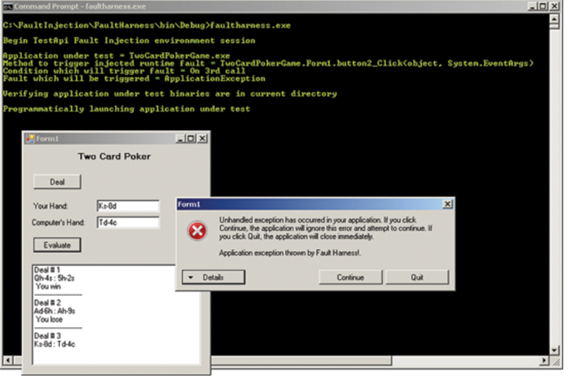Click the 'Ks-8d : Td-4c' result line
The height and width of the screenshot is (377, 568).
tap(55, 344)
